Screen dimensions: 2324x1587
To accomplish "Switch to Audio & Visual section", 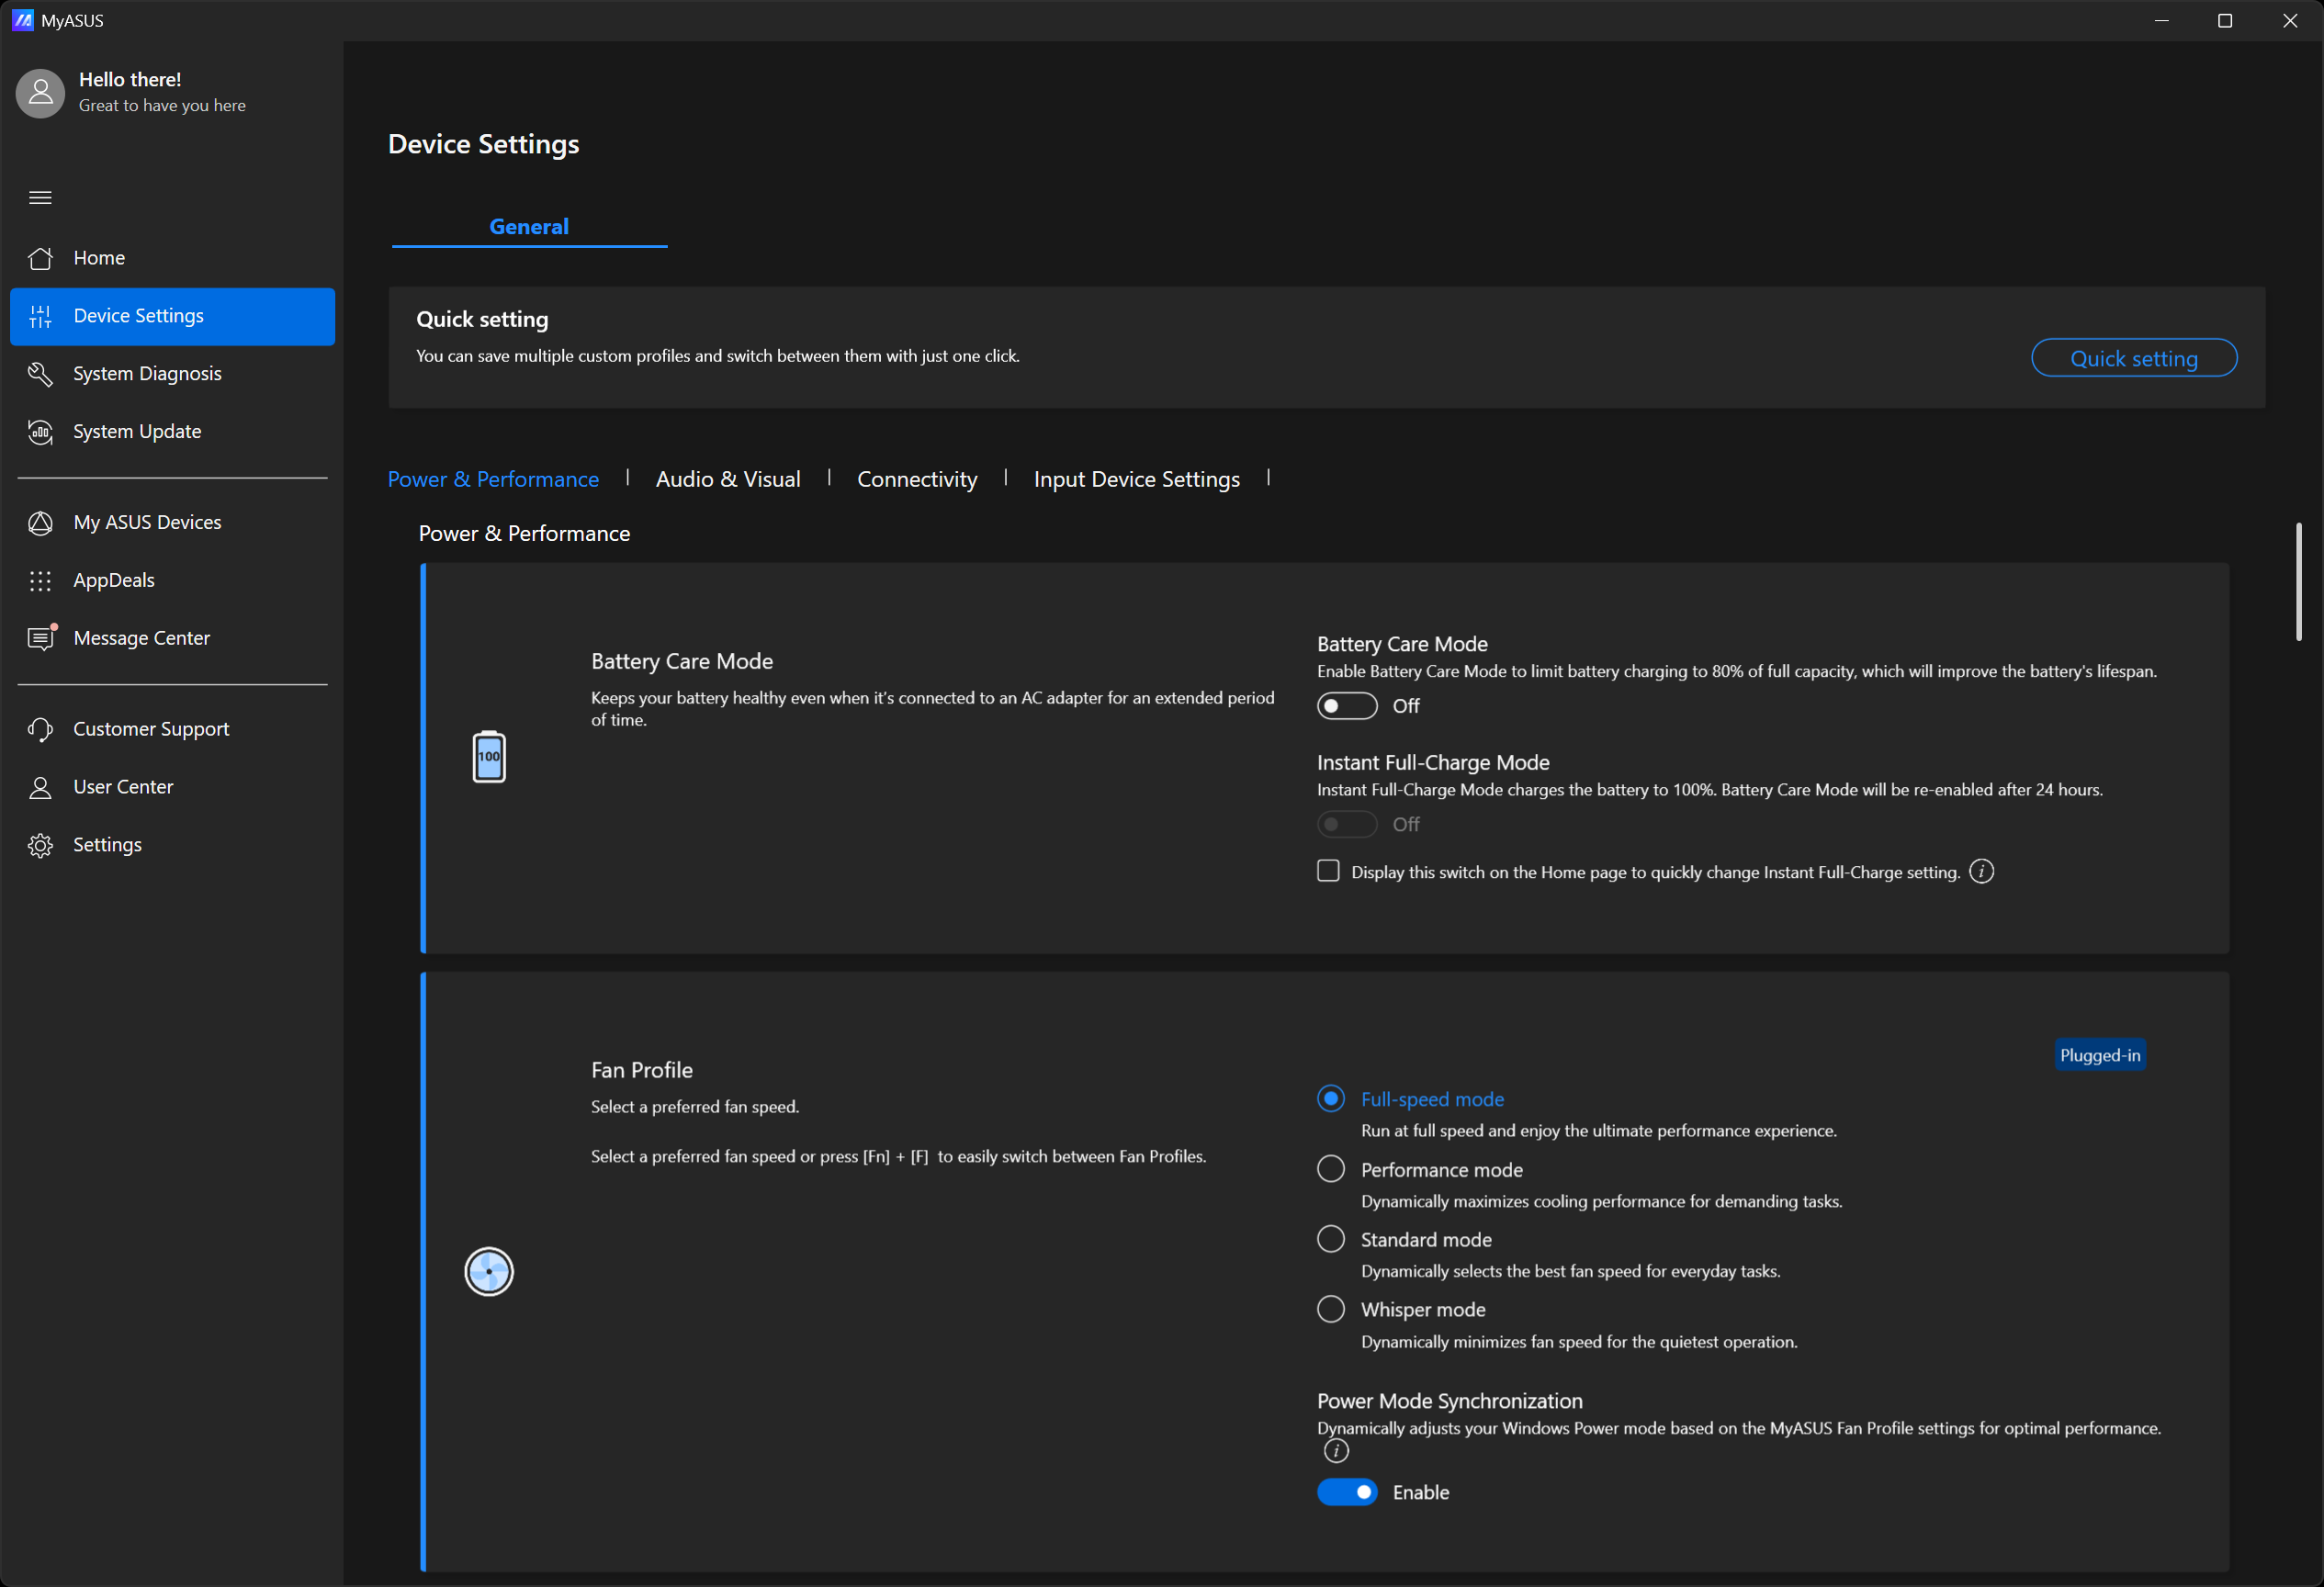I will (x=727, y=479).
